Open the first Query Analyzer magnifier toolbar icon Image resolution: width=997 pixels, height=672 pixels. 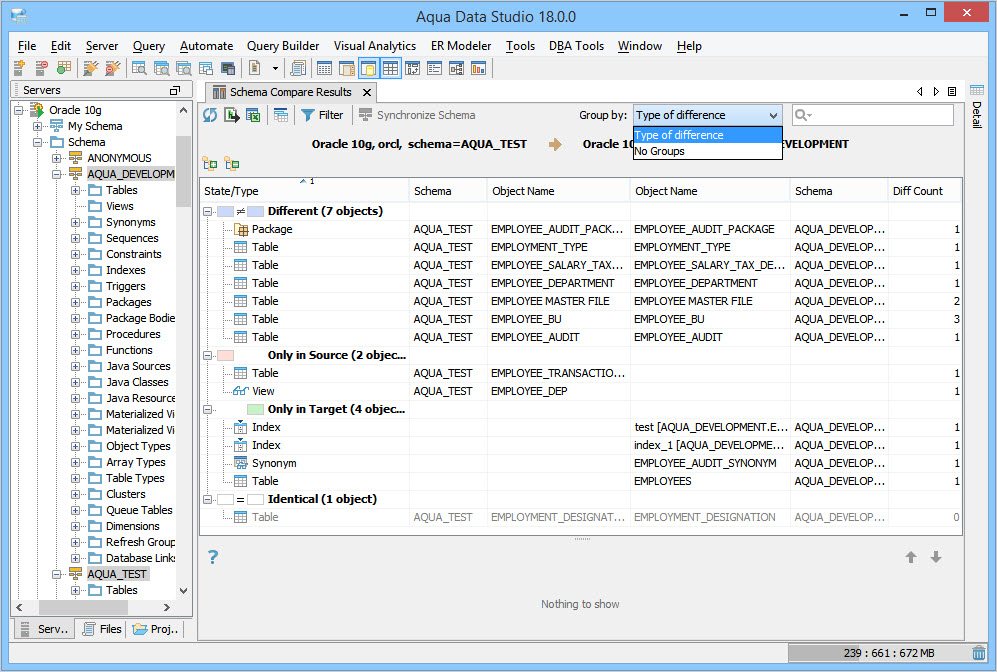[x=139, y=67]
